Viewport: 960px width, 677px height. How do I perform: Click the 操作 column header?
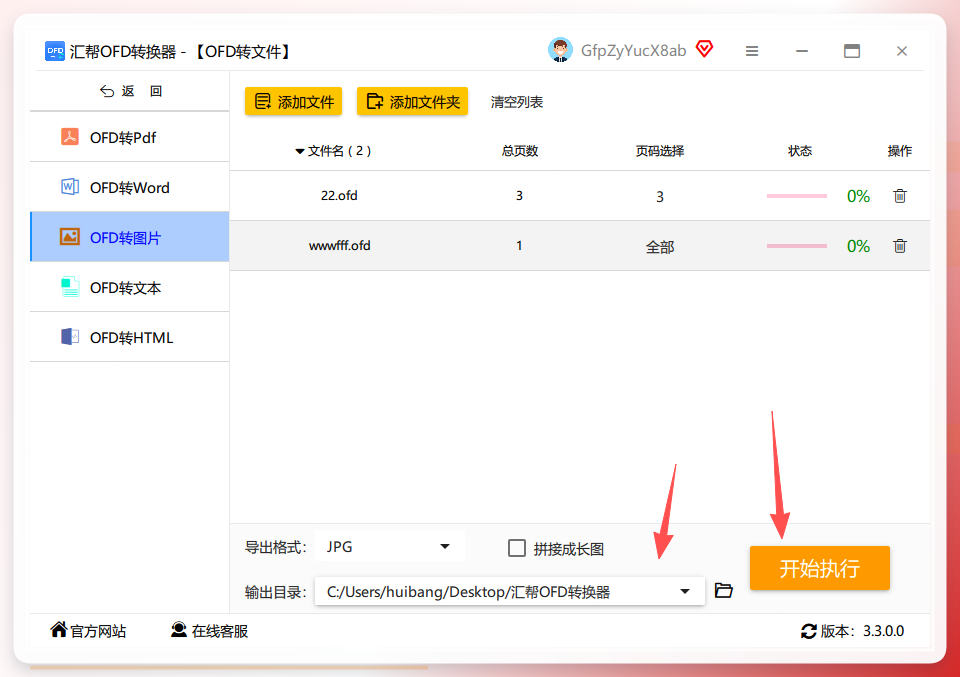point(899,151)
